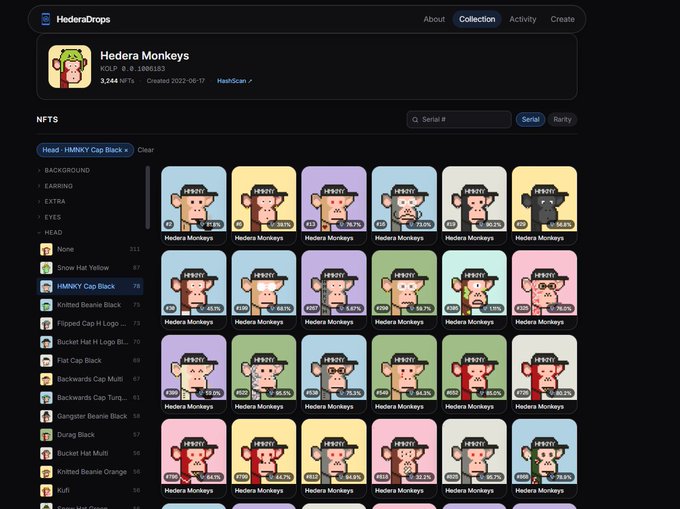Open monkey #522 card with 95.5% rarity
This screenshot has height=509, width=680.
click(264, 374)
